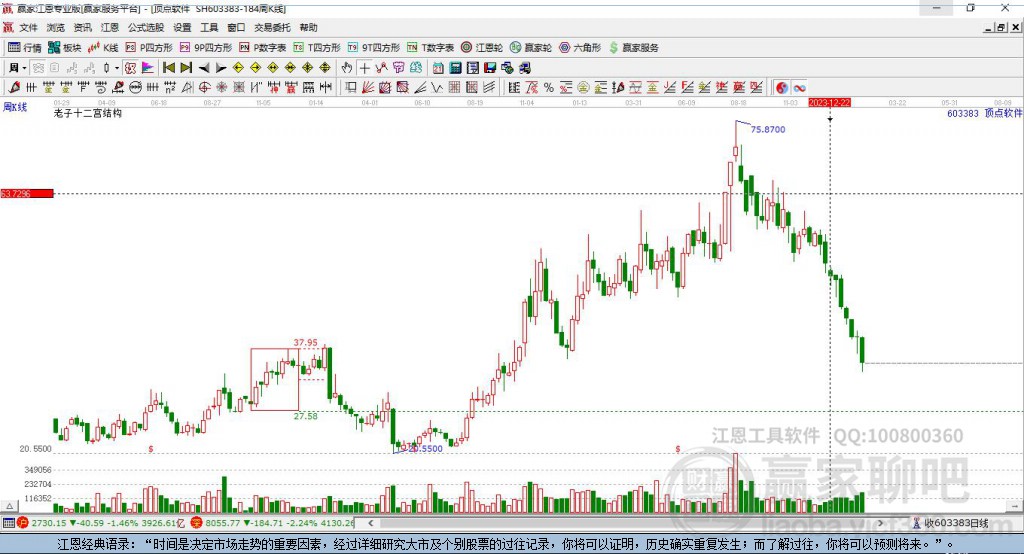This screenshot has width=1024, height=554.
Task: Click the 周K线 period label
Action: pyautogui.click(x=15, y=107)
